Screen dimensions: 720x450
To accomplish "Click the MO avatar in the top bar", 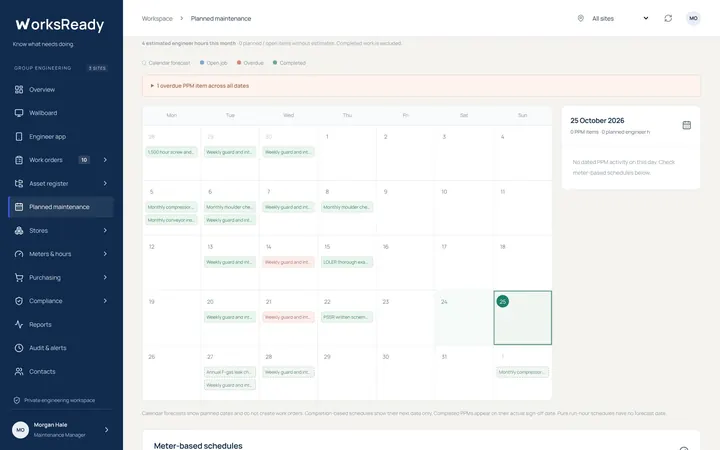I will click(693, 18).
